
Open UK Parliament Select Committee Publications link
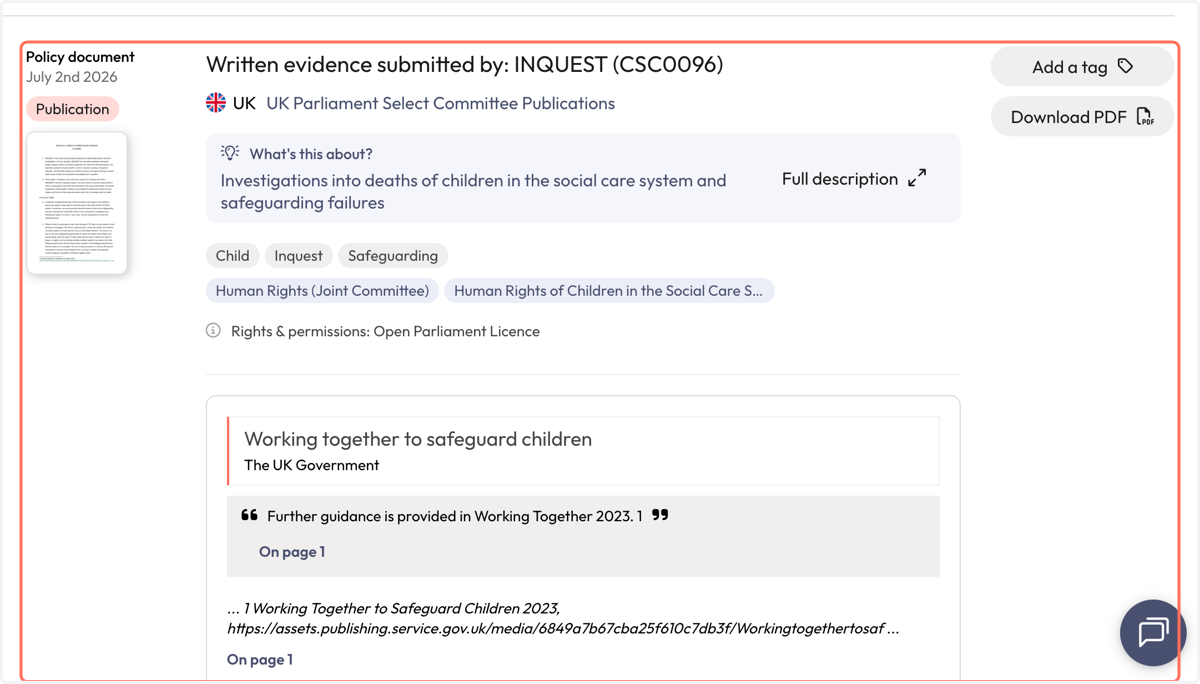point(440,103)
